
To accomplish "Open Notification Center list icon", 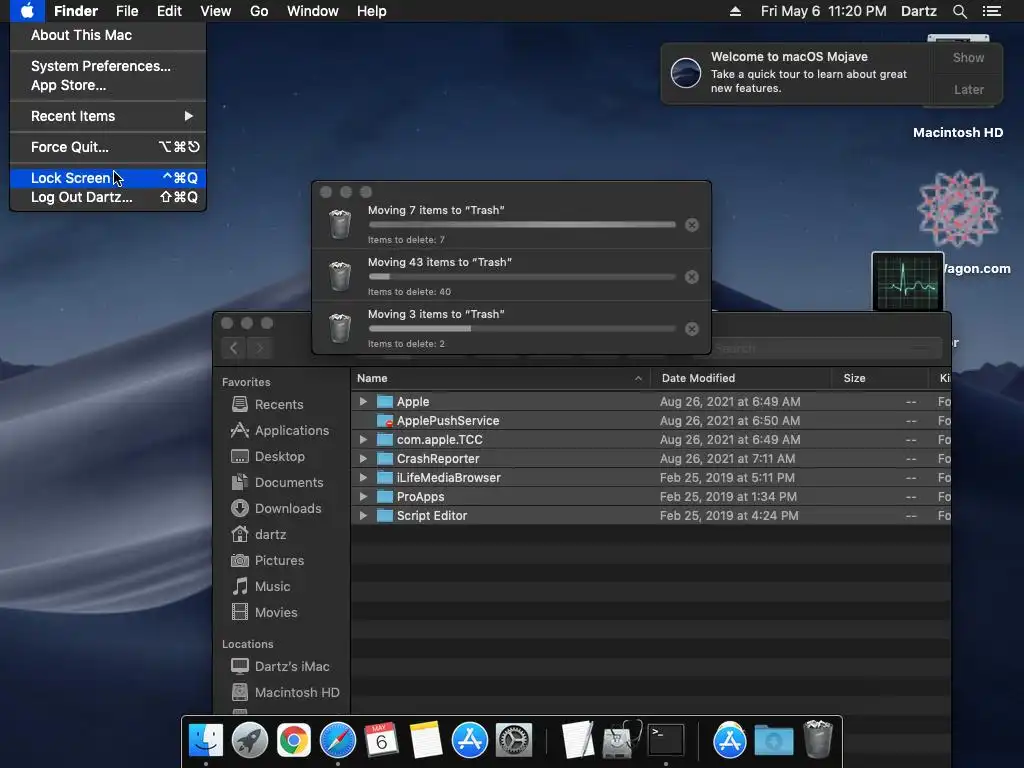I will click(x=991, y=11).
